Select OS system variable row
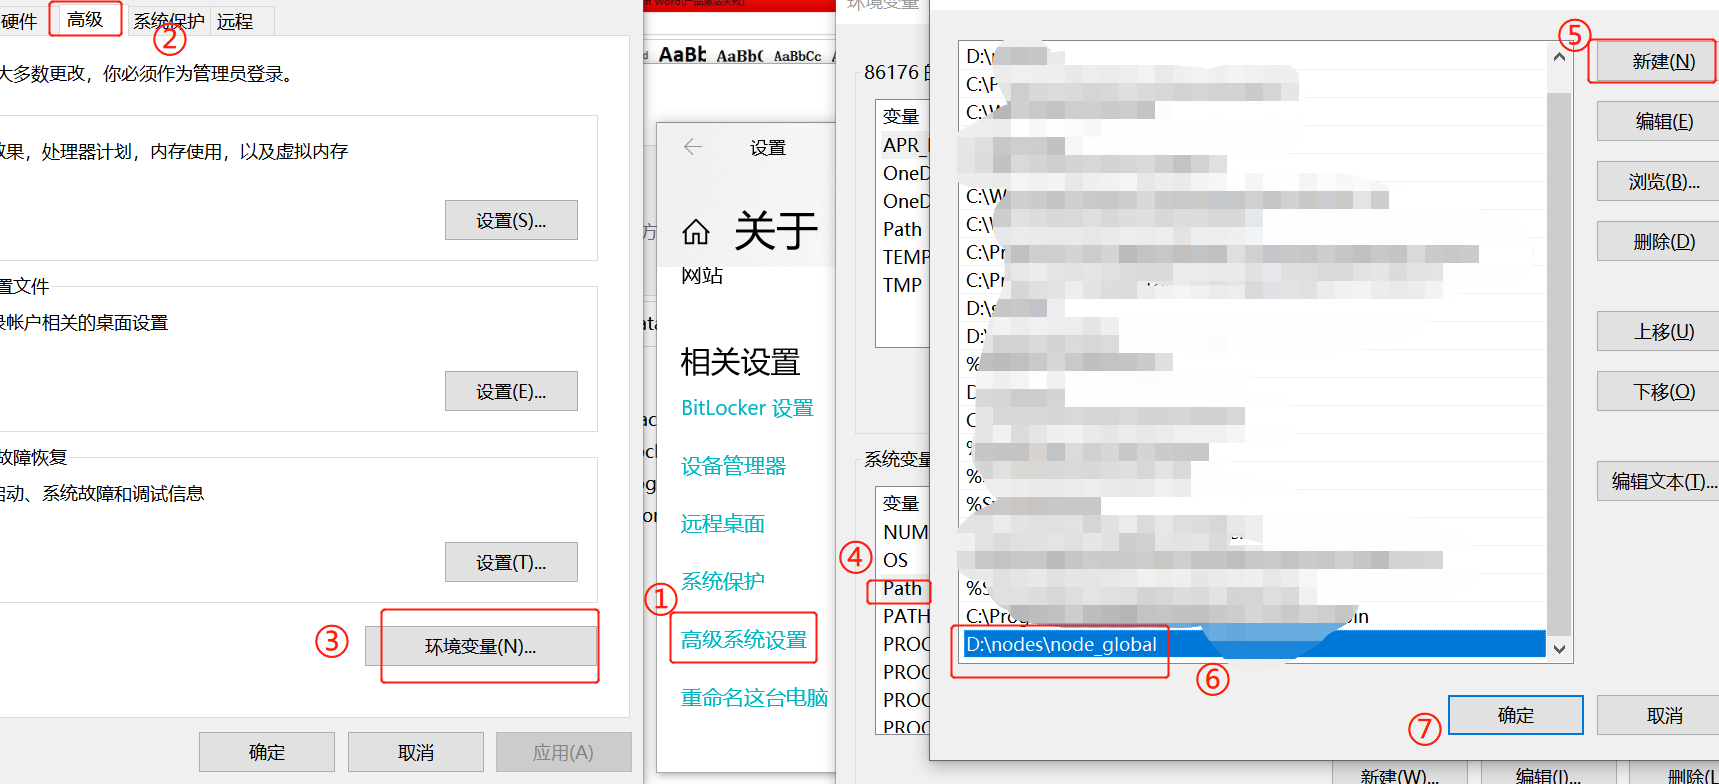The image size is (1719, 784). 903,560
